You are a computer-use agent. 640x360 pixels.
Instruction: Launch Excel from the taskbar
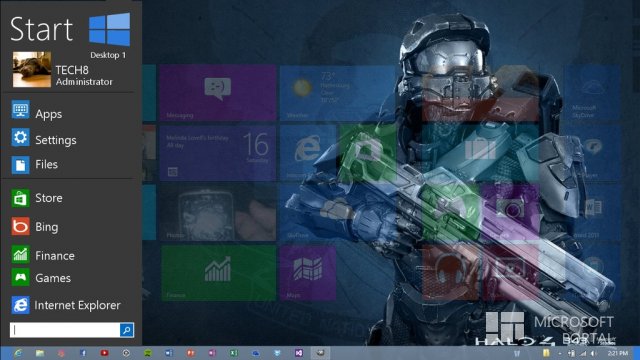coord(233,353)
